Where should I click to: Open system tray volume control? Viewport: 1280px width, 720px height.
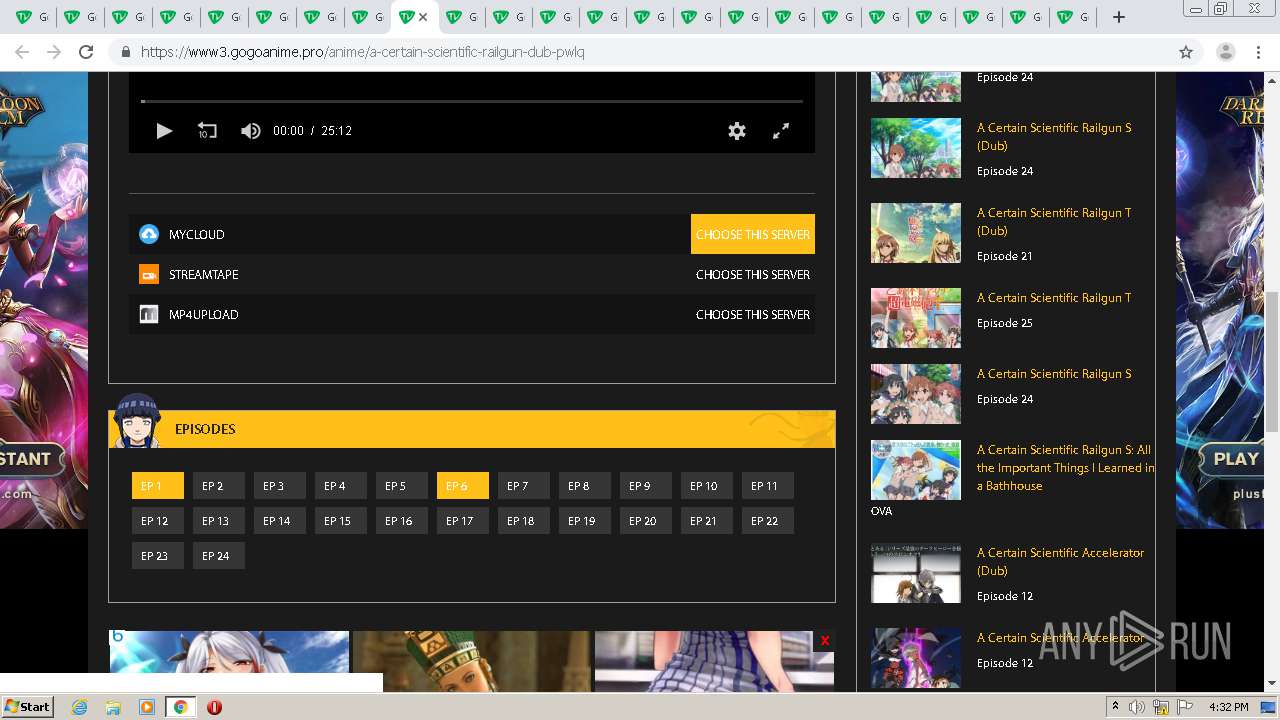1137,707
